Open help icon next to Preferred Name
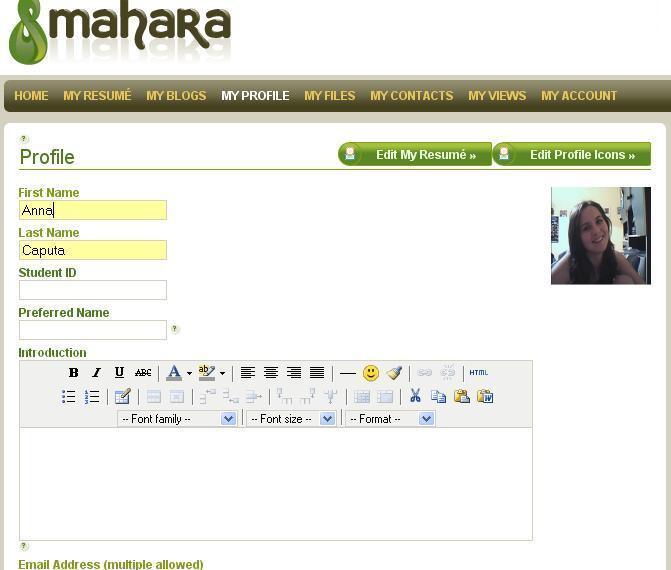The height and width of the screenshot is (570, 671). point(174,329)
